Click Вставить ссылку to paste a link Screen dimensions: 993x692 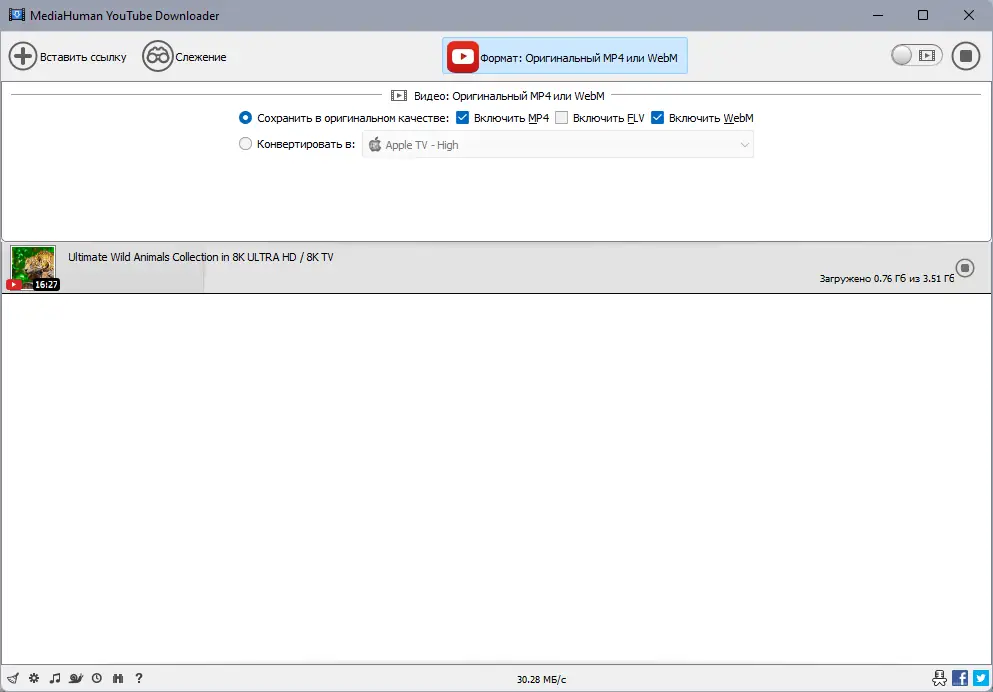coord(67,56)
